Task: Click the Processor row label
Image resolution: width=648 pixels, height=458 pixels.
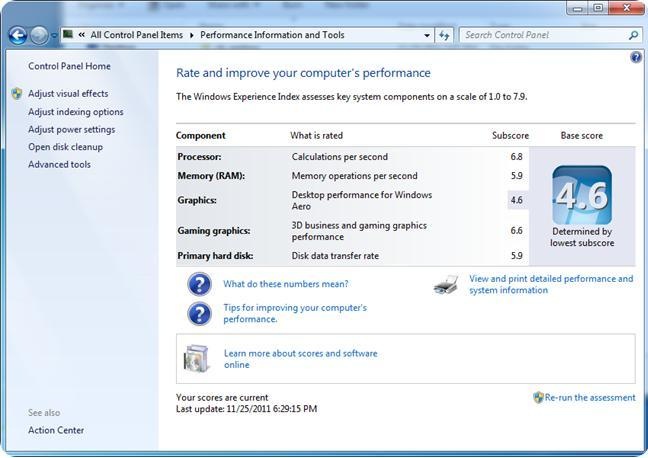Action: [x=199, y=157]
